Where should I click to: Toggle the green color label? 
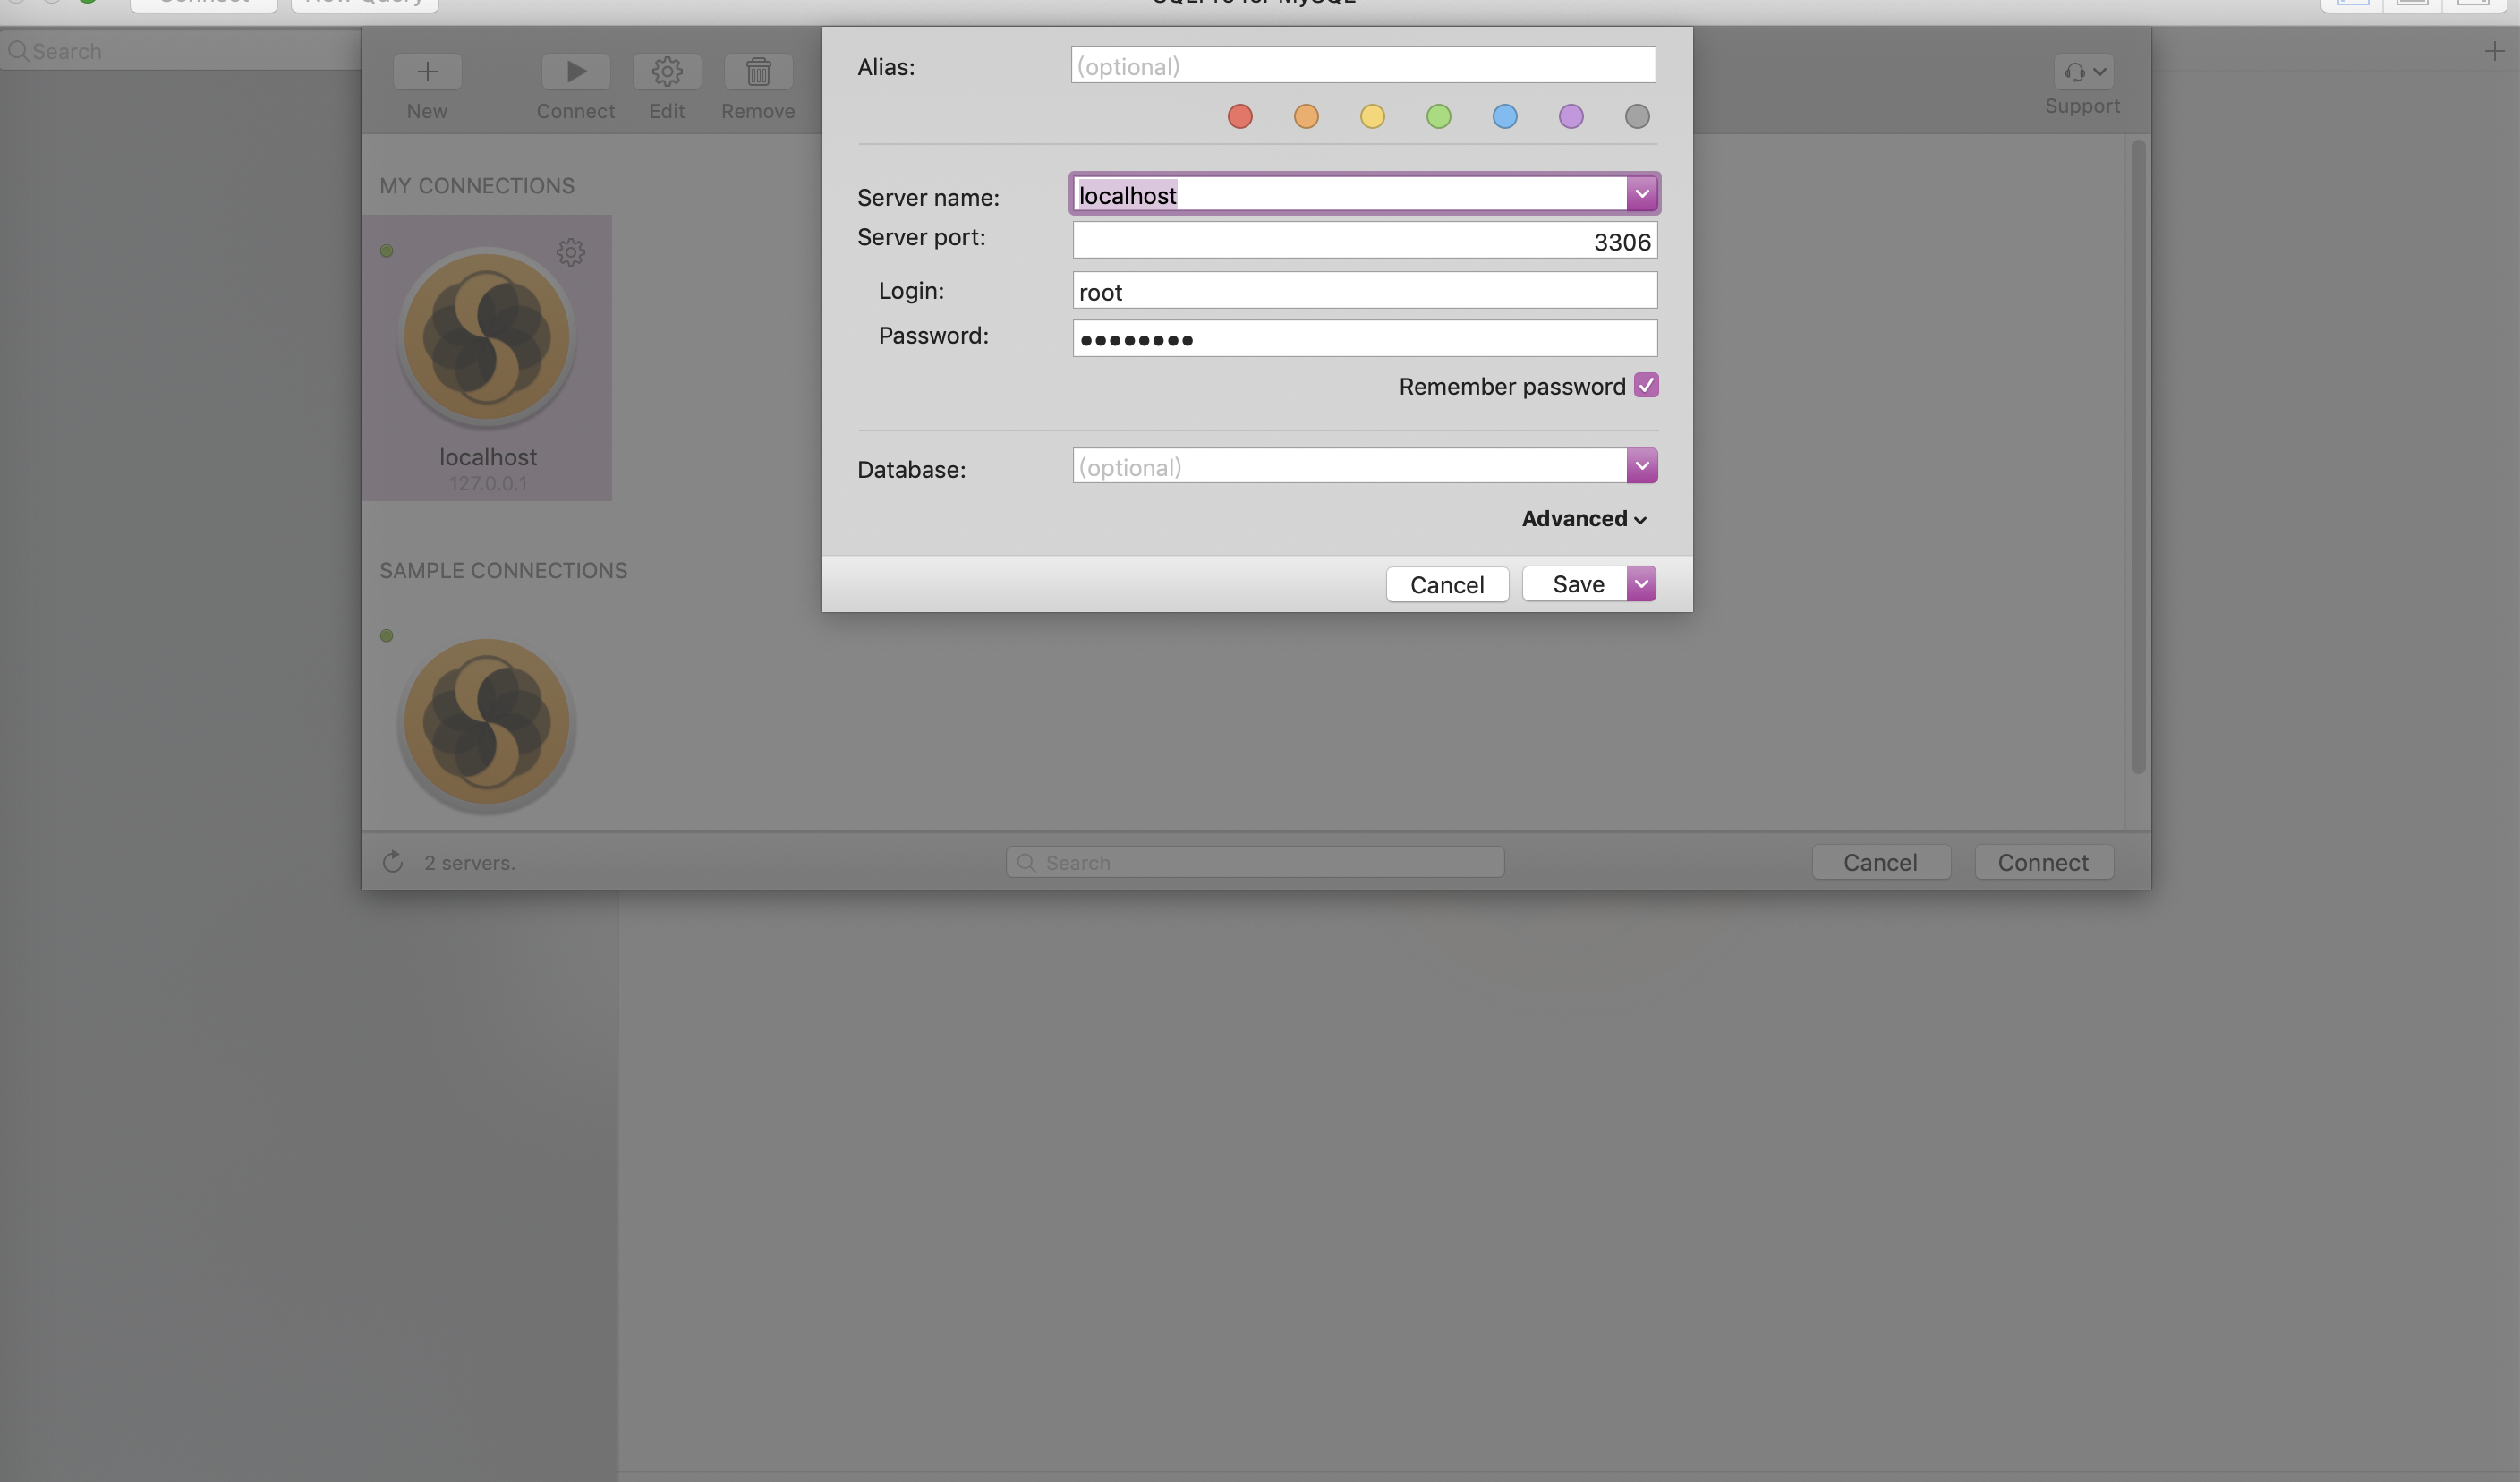pos(1437,115)
